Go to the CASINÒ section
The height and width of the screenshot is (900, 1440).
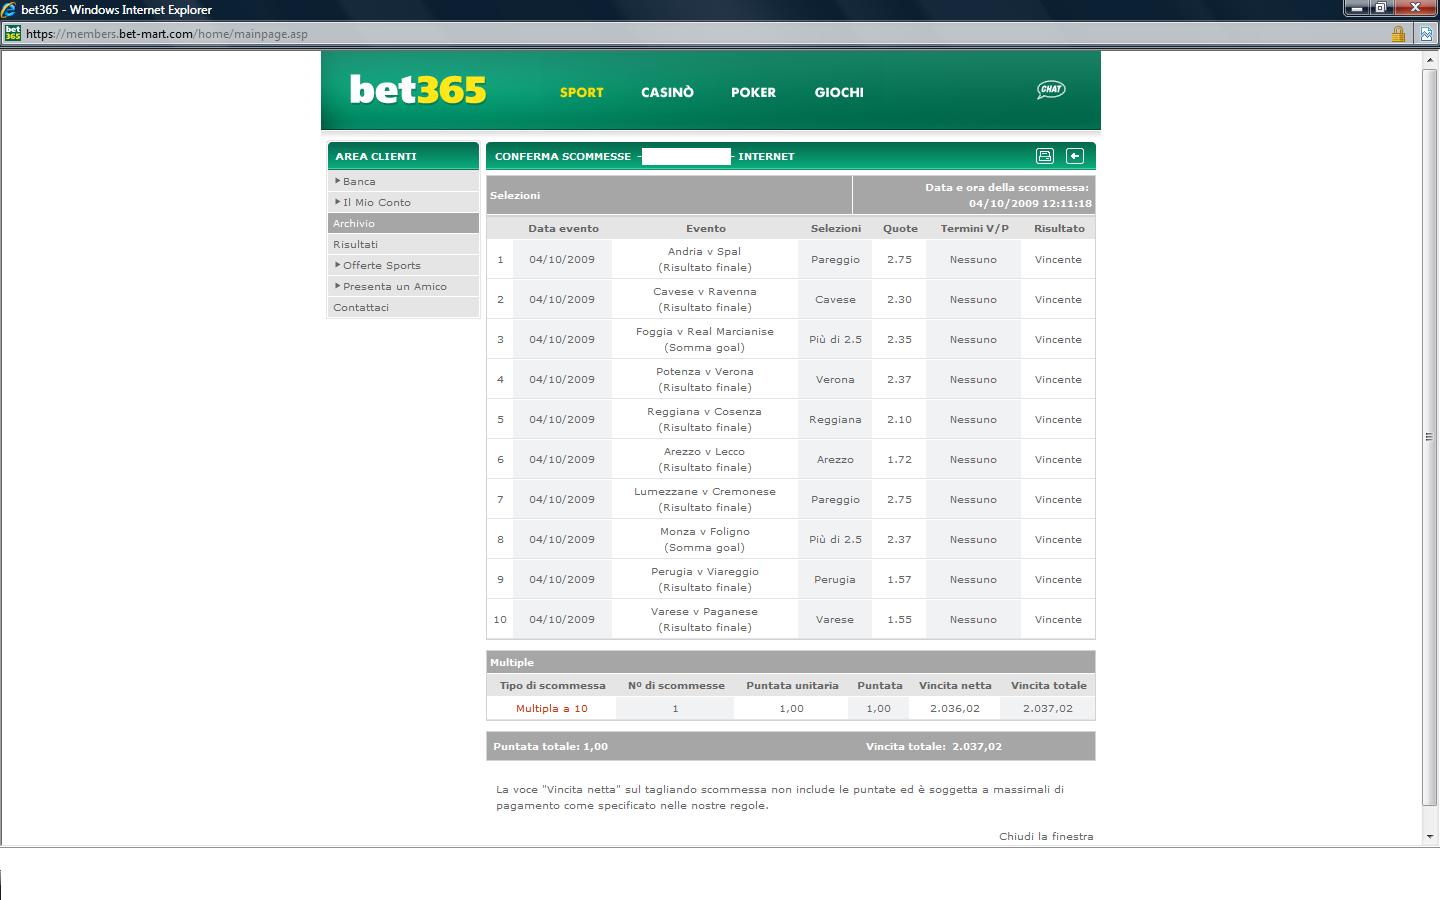[667, 92]
